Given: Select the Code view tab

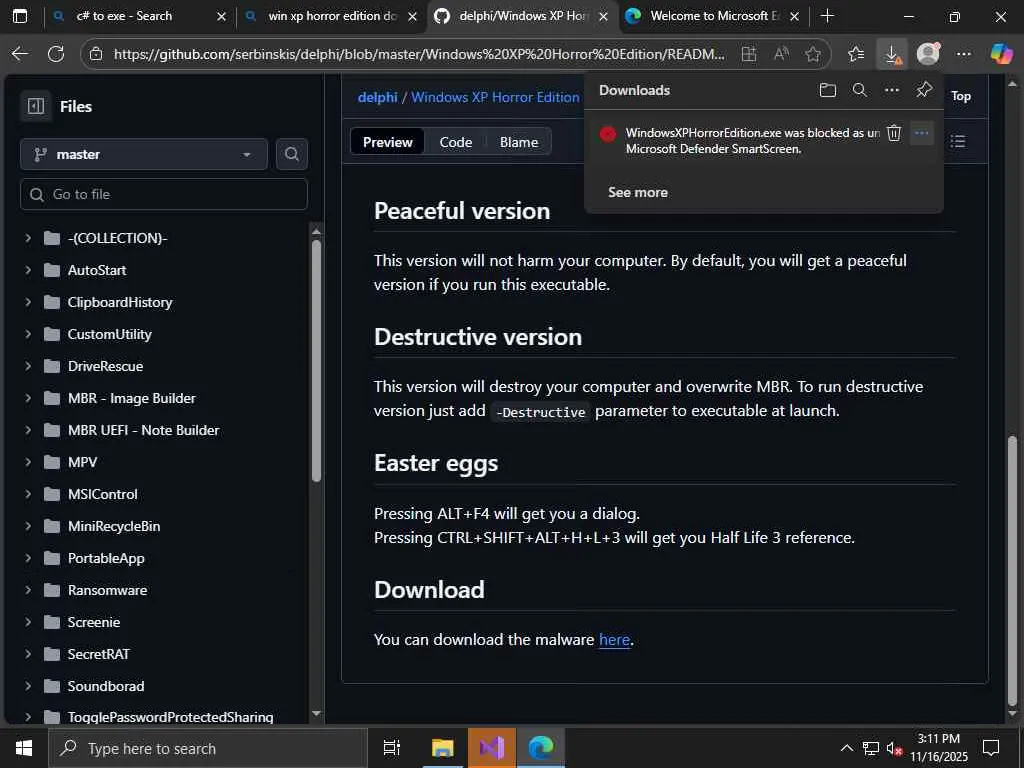Looking at the screenshot, I should [x=455, y=142].
